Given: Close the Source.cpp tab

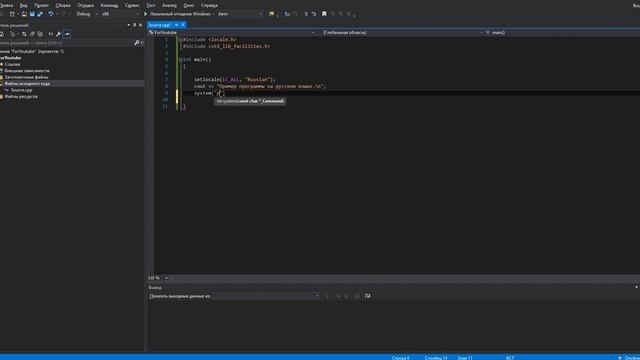Looking at the screenshot, I should click(183, 25).
